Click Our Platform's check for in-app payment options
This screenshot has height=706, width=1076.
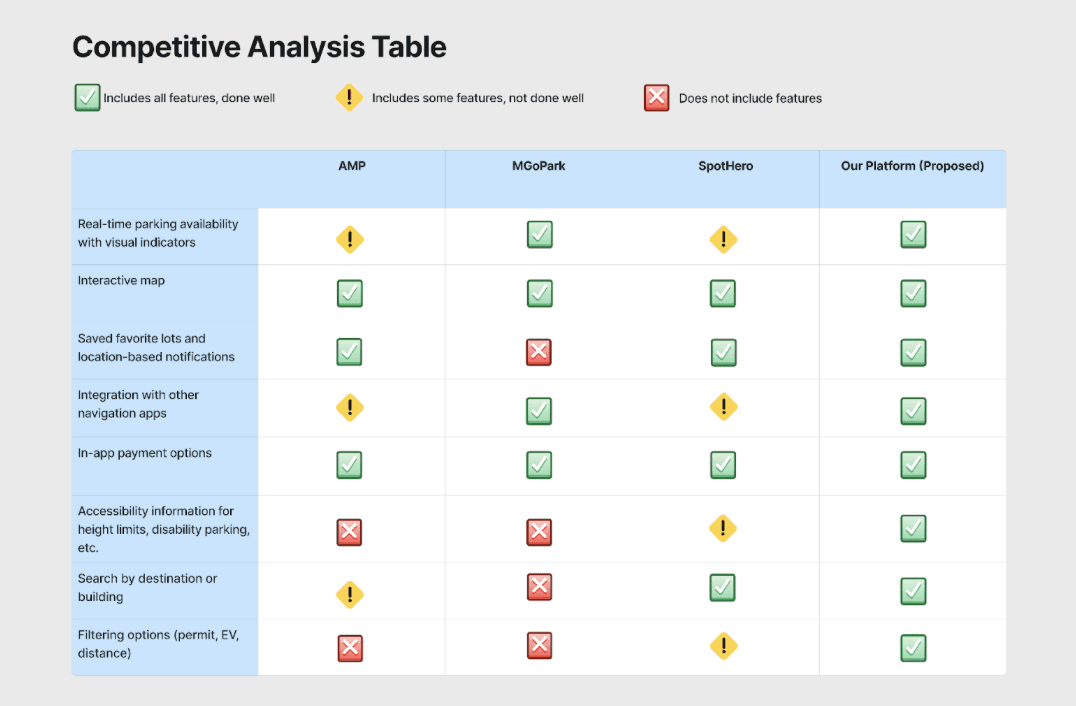click(913, 464)
